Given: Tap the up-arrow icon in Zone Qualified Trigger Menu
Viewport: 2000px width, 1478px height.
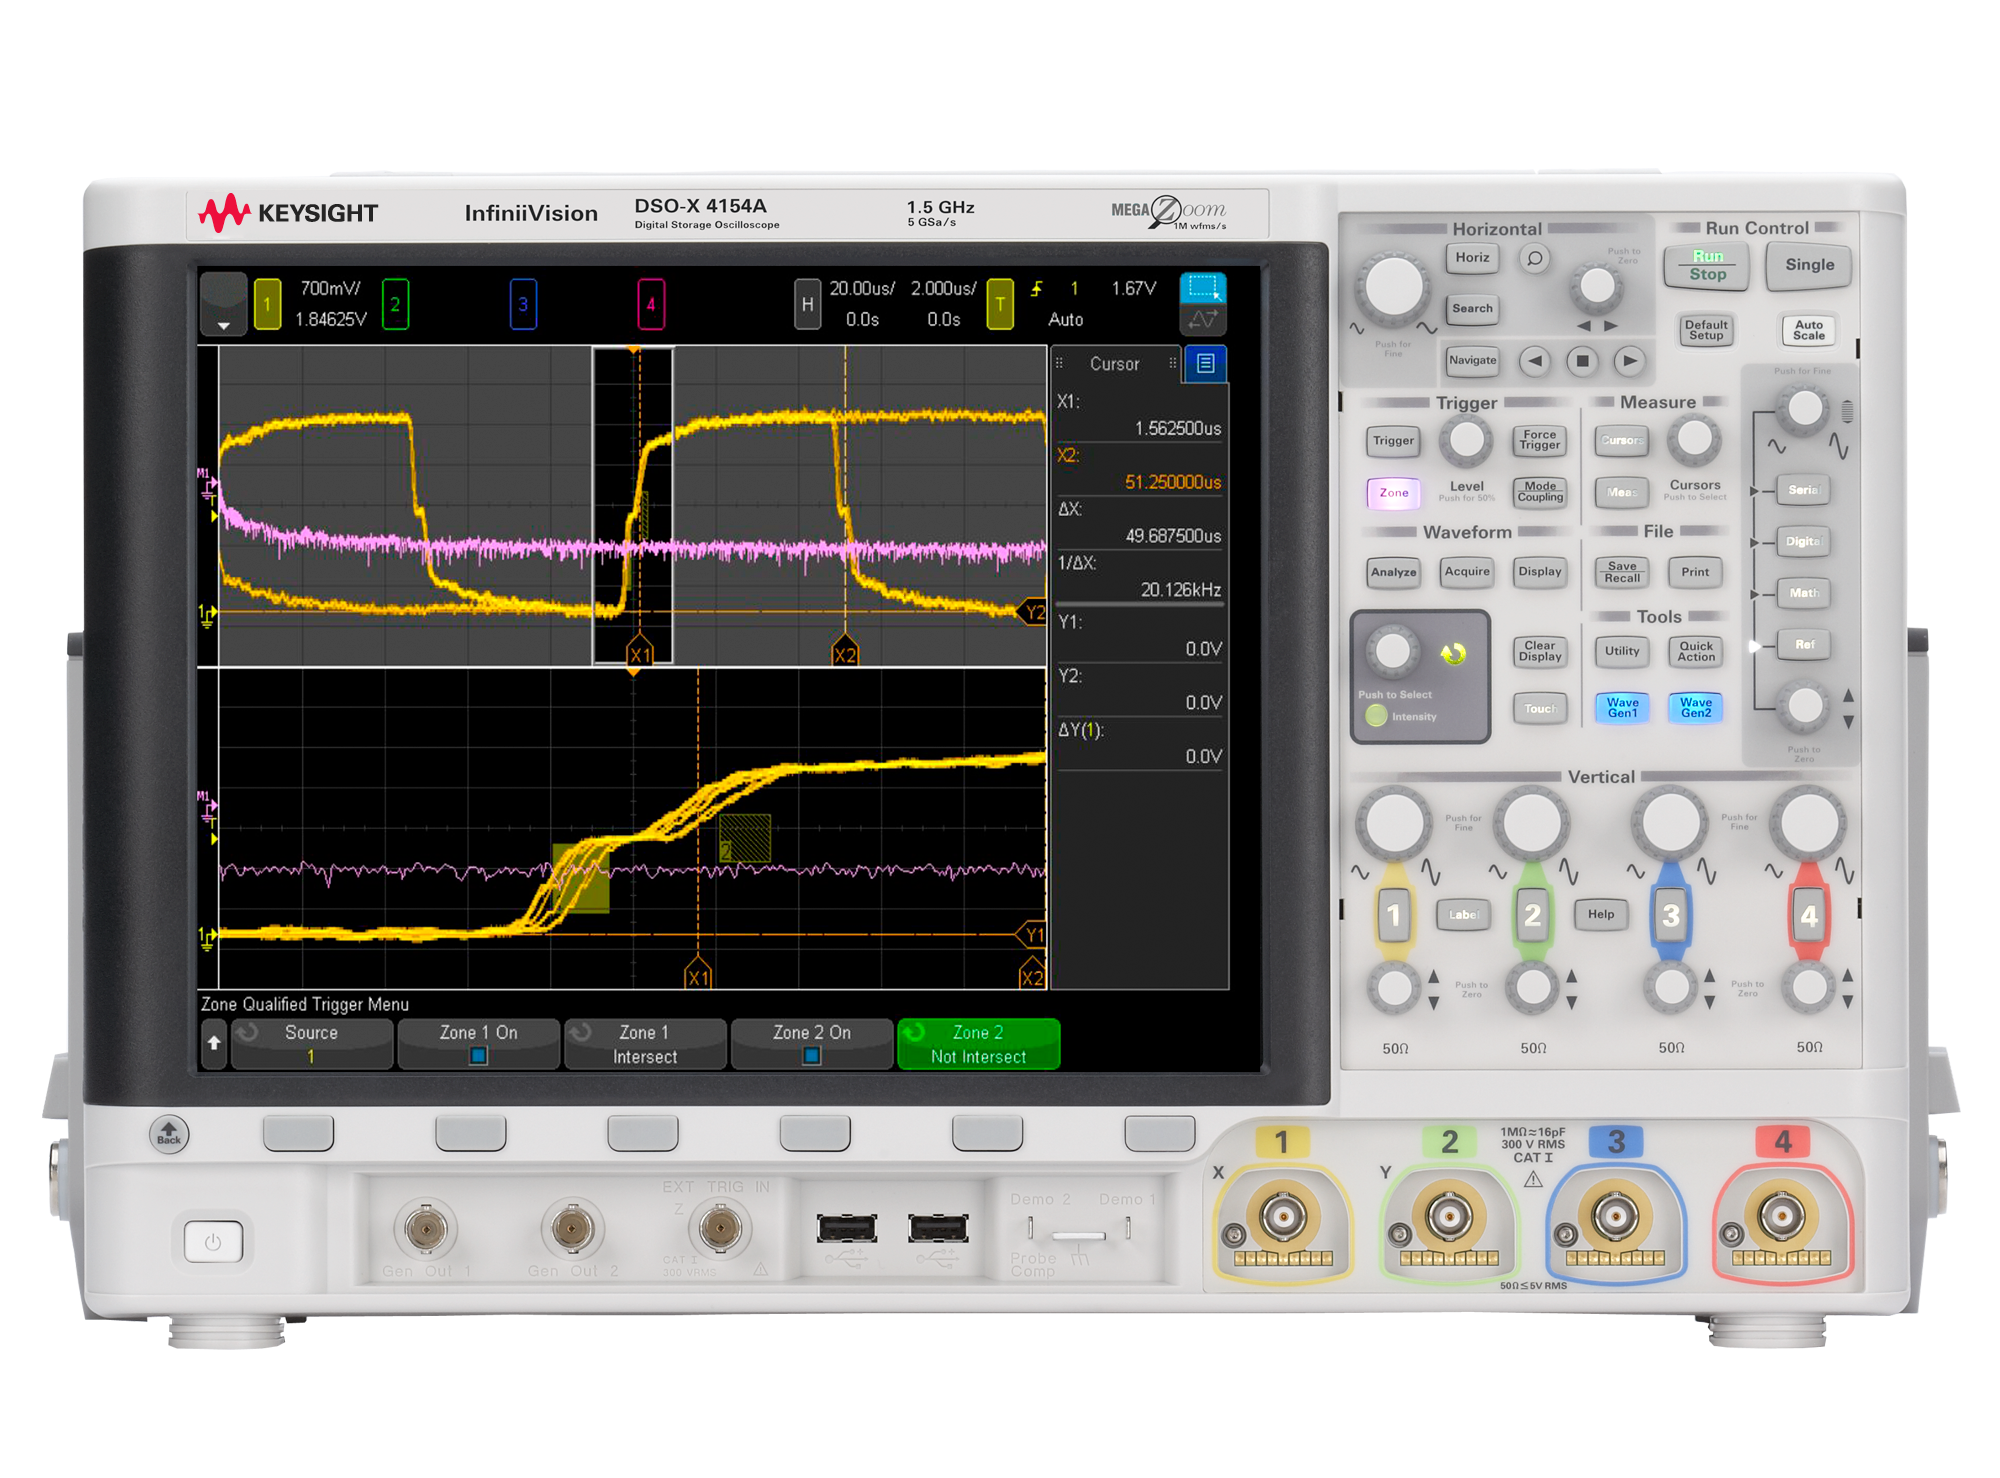Looking at the screenshot, I should pyautogui.click(x=214, y=1043).
